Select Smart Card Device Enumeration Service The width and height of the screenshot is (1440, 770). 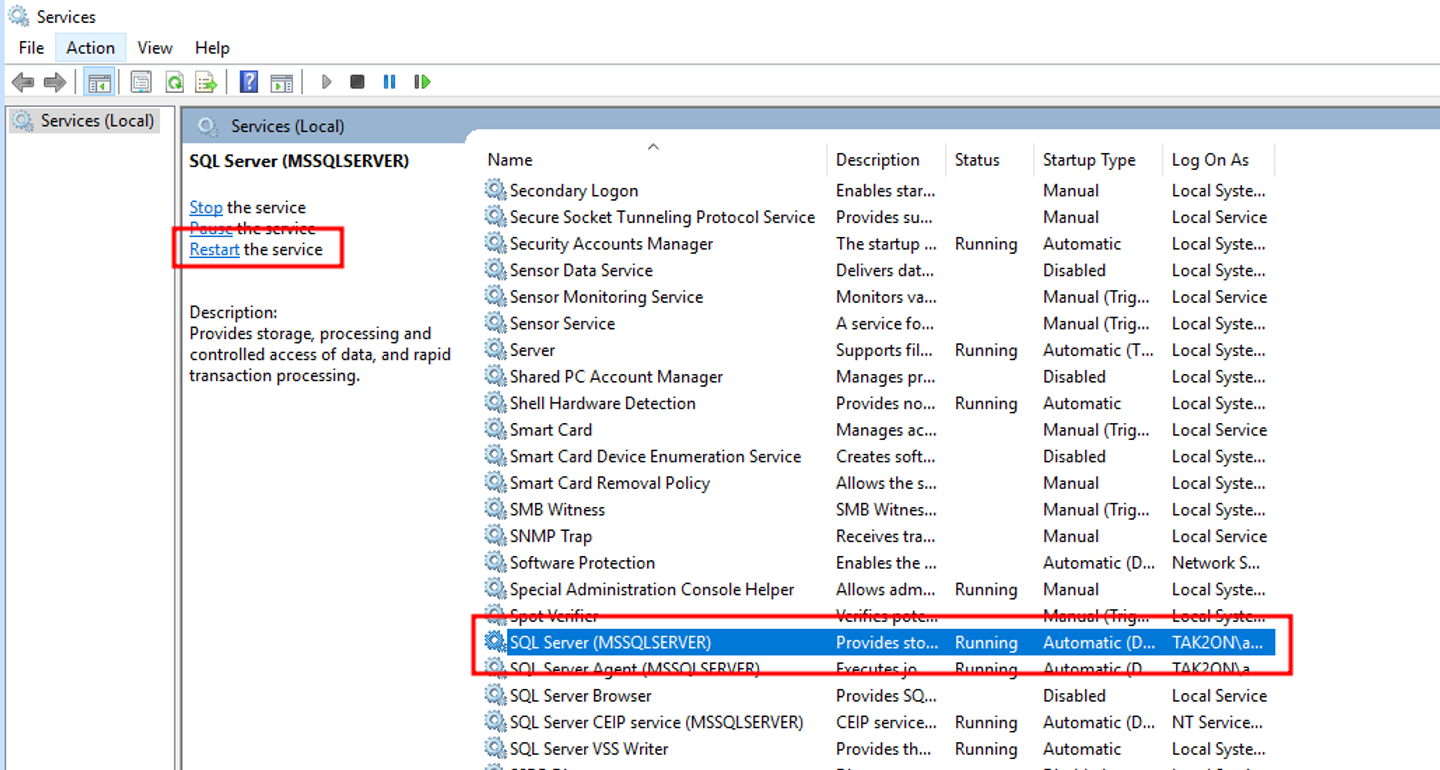(878, 456)
